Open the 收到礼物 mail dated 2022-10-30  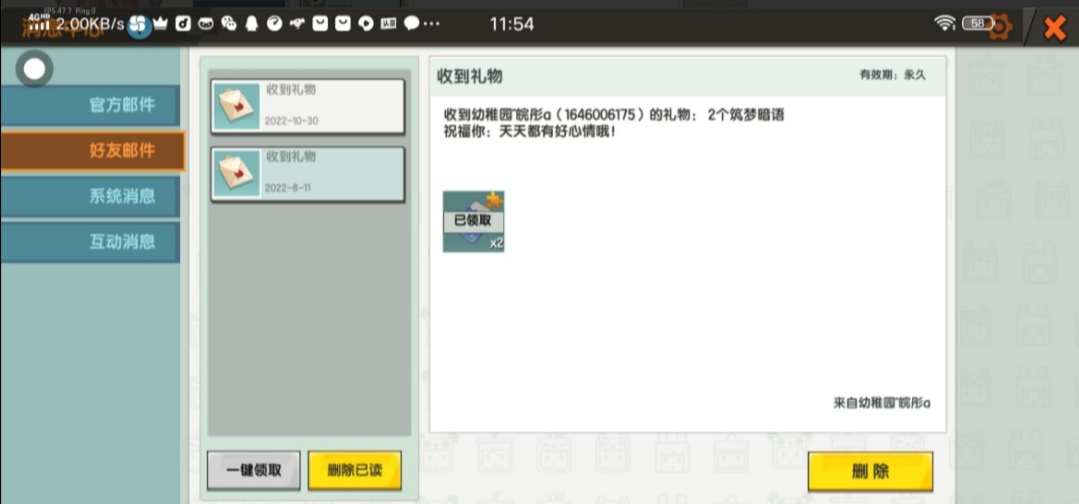pos(307,106)
